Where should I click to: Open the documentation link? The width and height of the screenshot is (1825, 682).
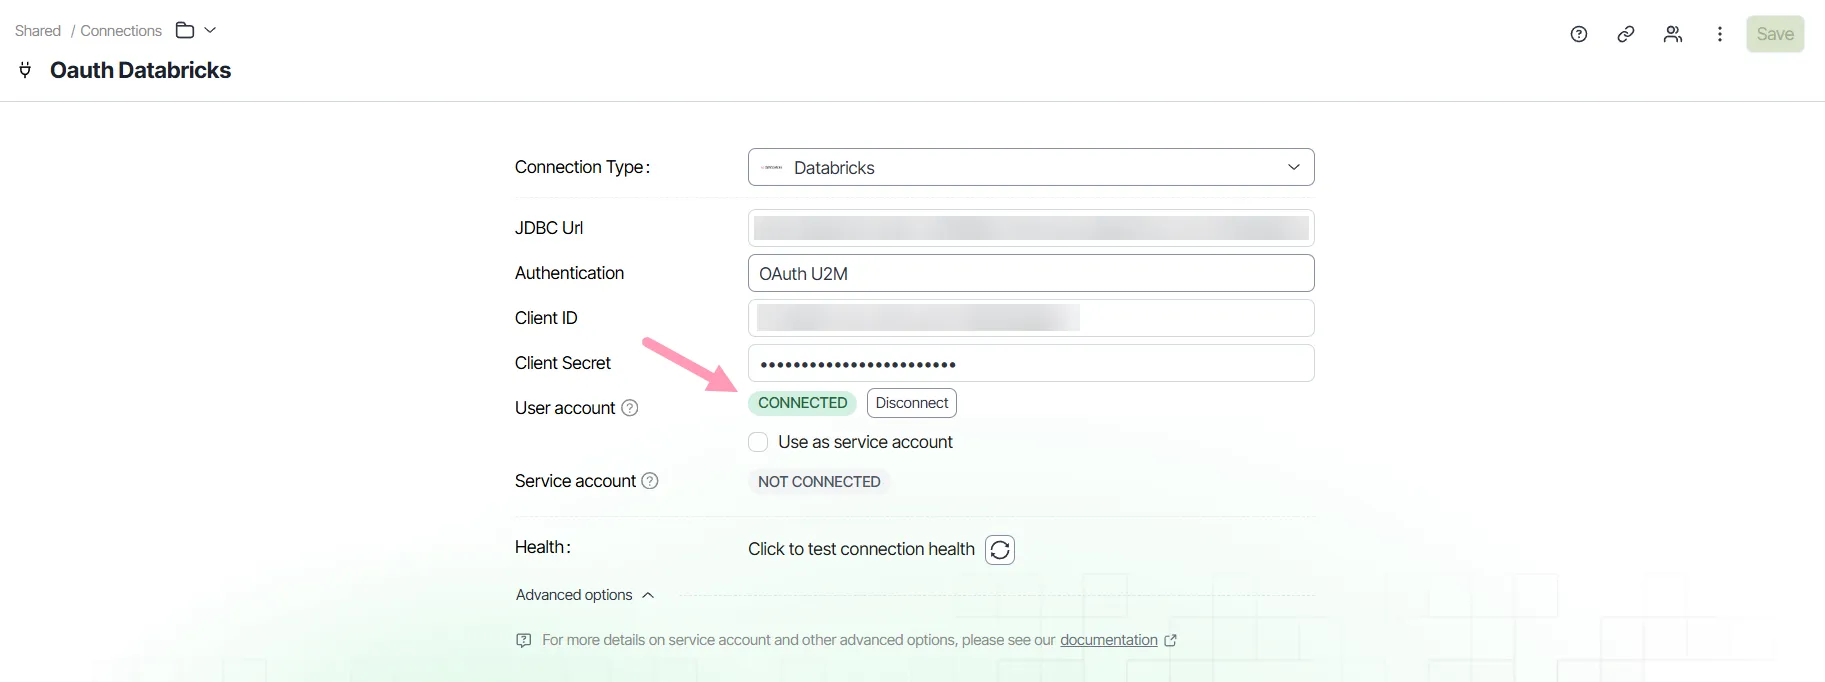1109,640
